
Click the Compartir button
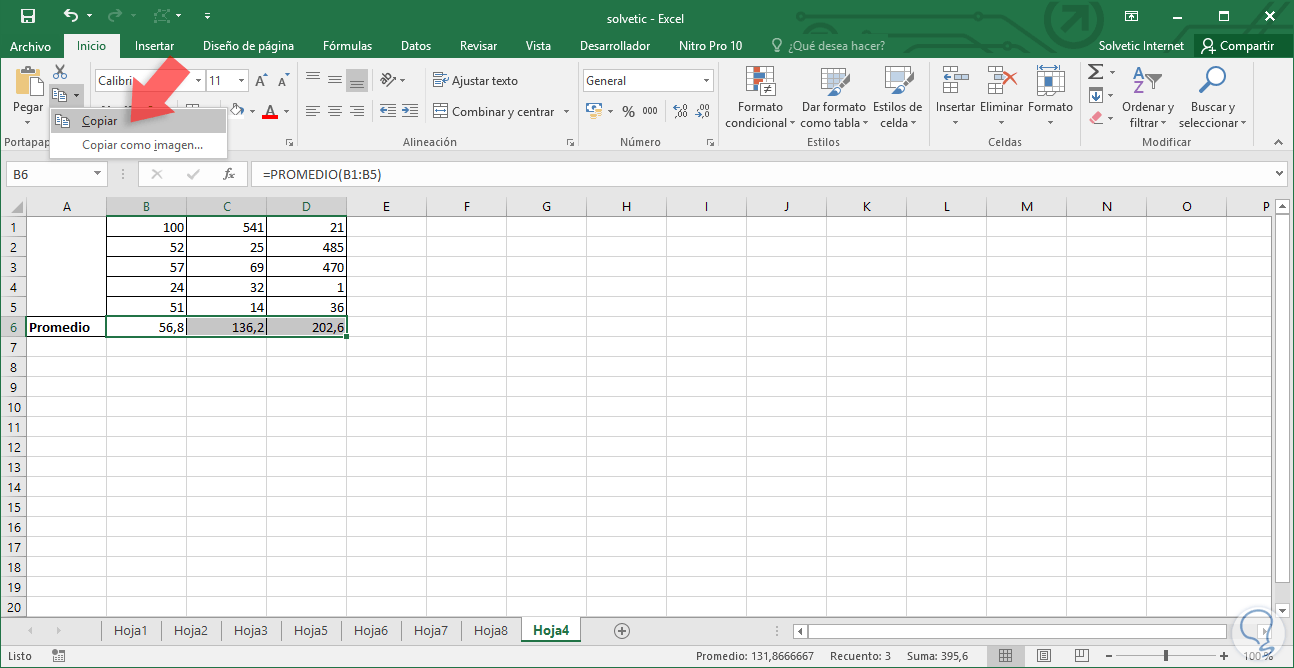click(x=1238, y=46)
